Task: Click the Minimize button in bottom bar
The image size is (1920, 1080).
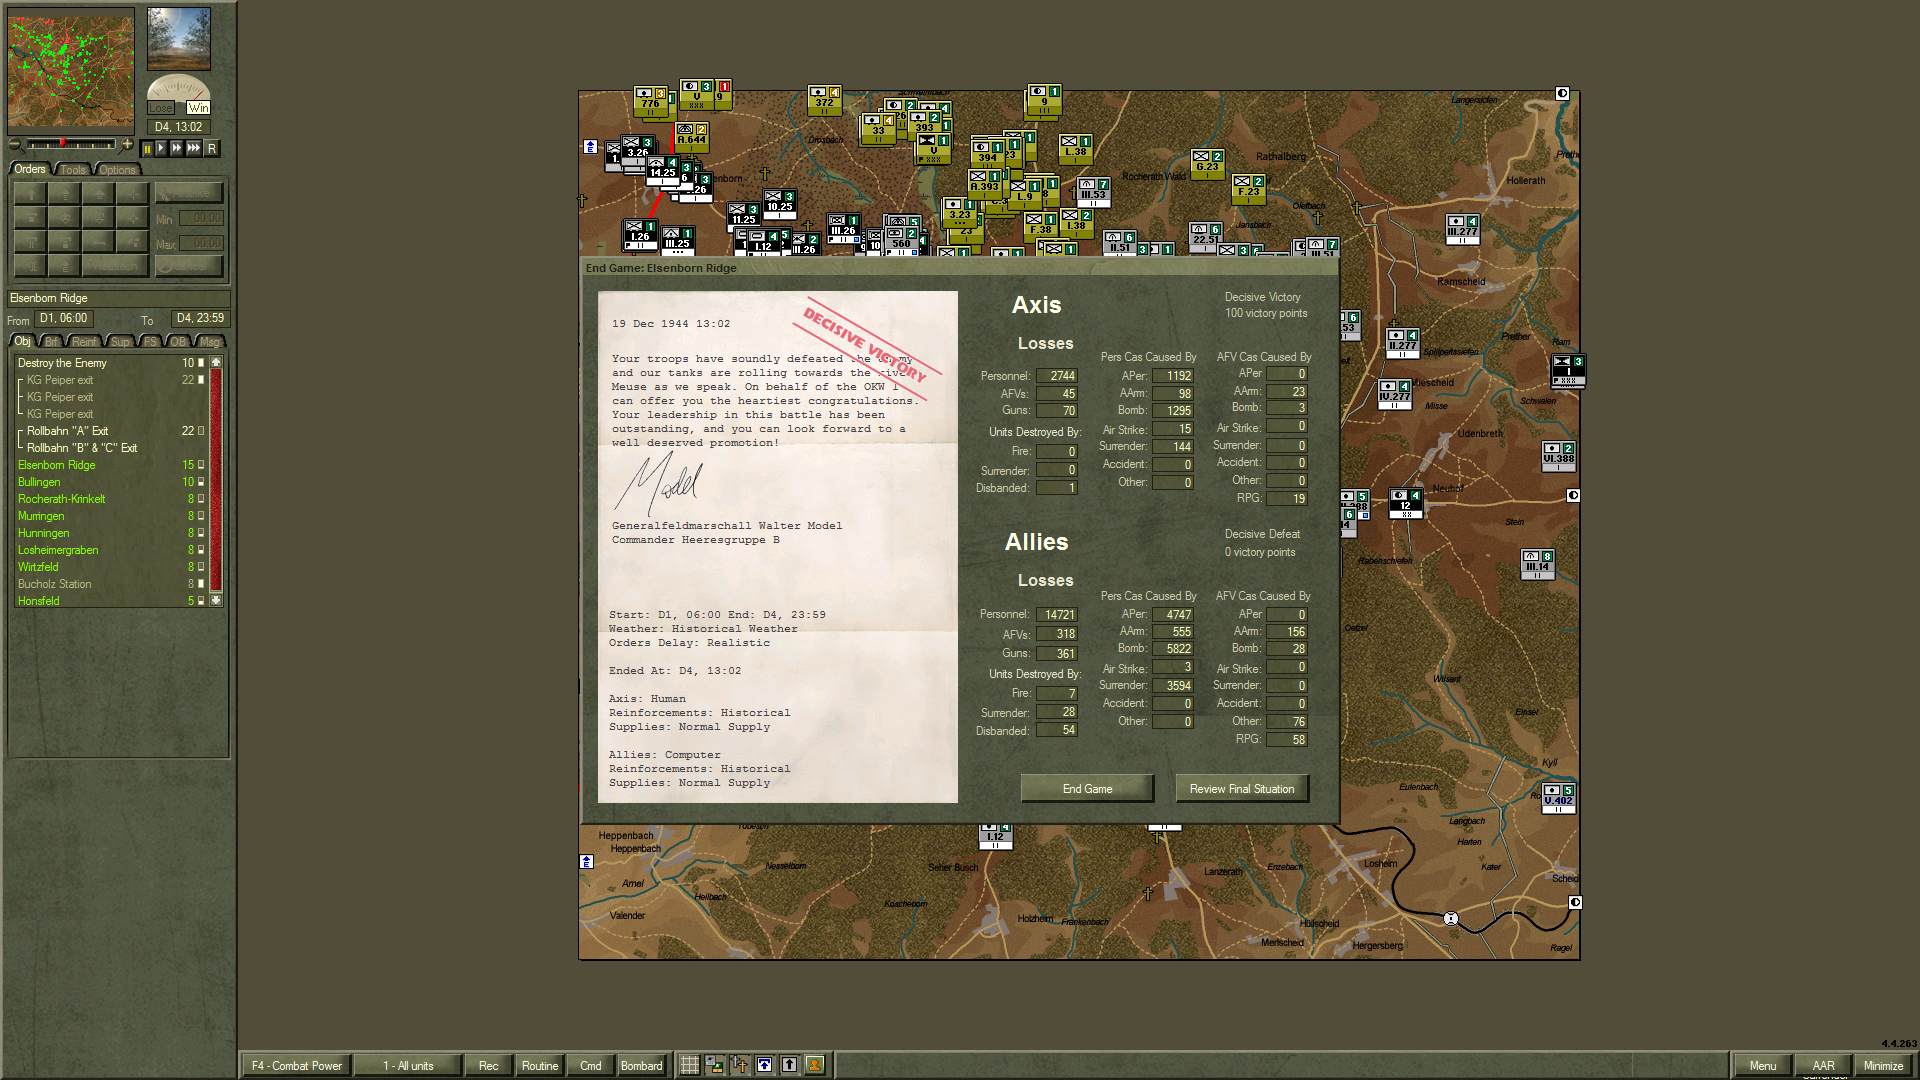Action: point(1884,1066)
